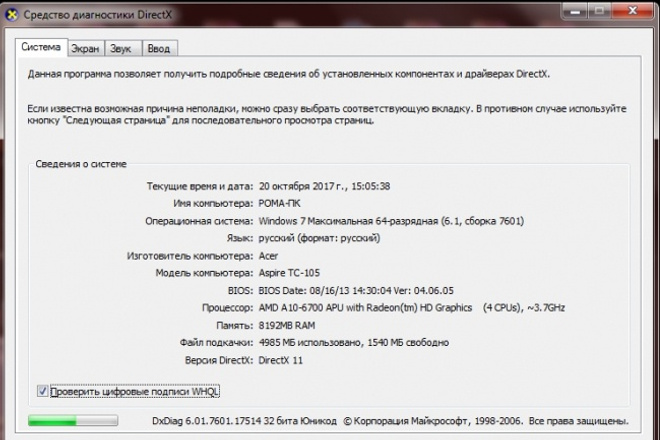Click the Файл подкачки label

[x=216, y=343]
